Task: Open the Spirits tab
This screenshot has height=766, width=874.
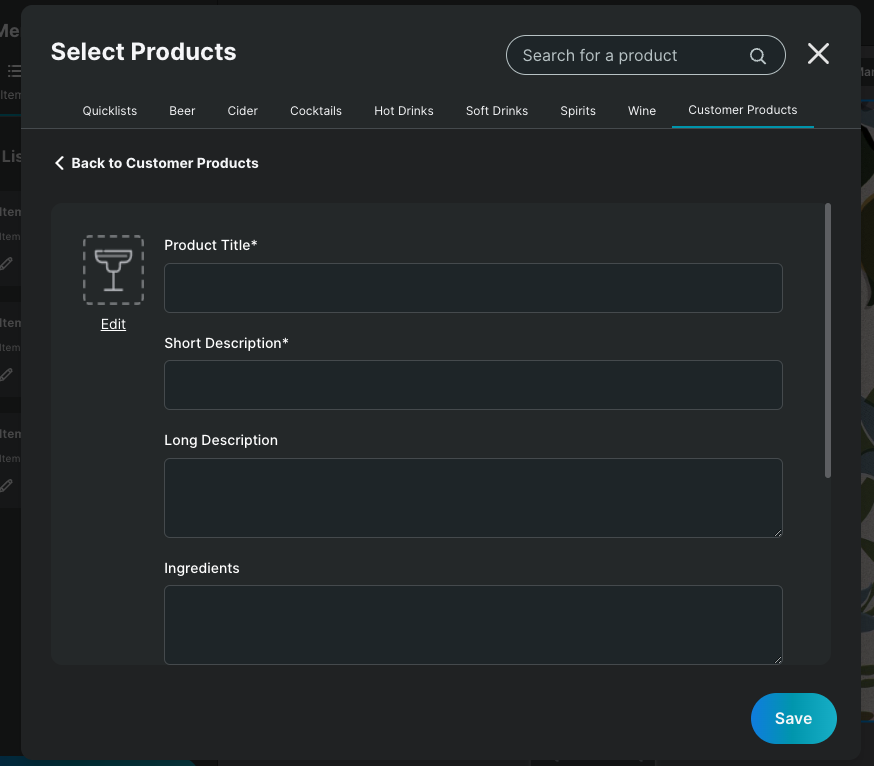Action: [578, 111]
